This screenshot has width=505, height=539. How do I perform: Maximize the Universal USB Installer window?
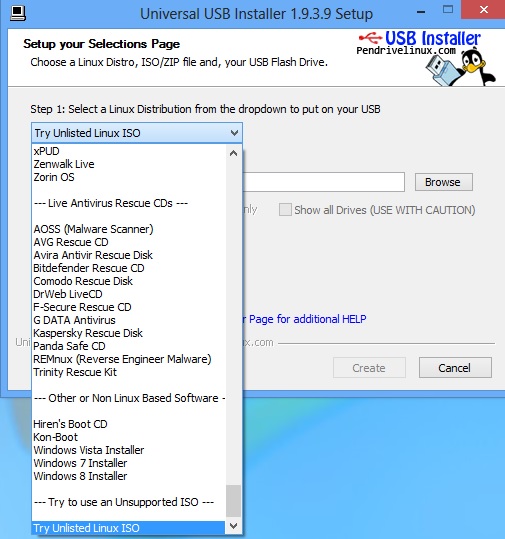point(448,10)
